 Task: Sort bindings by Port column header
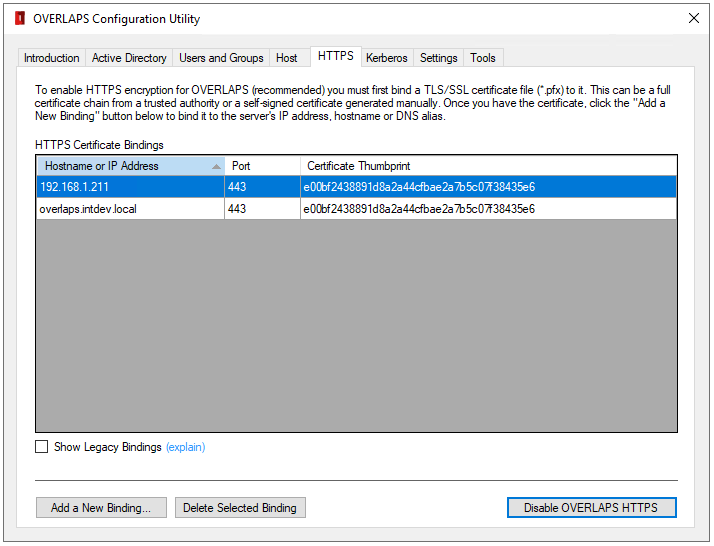coord(262,166)
